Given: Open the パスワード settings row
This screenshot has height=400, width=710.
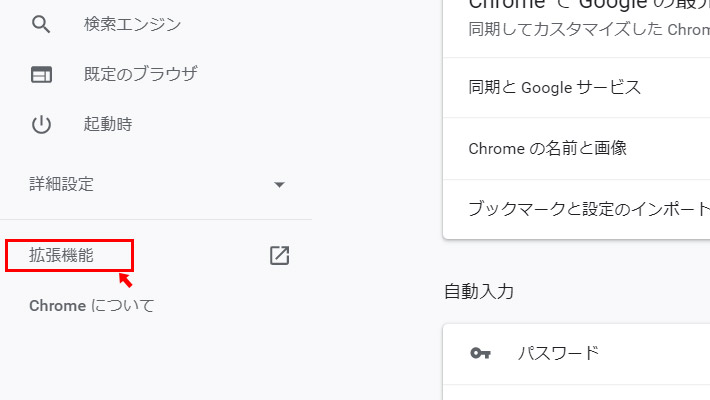Looking at the screenshot, I should tap(558, 353).
